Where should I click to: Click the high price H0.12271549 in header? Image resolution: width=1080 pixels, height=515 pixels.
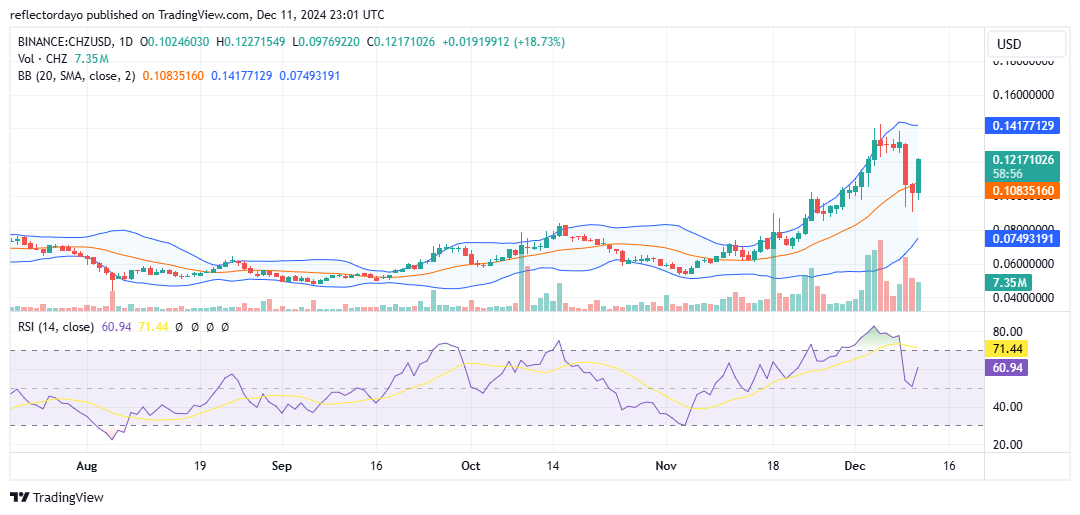coord(251,42)
